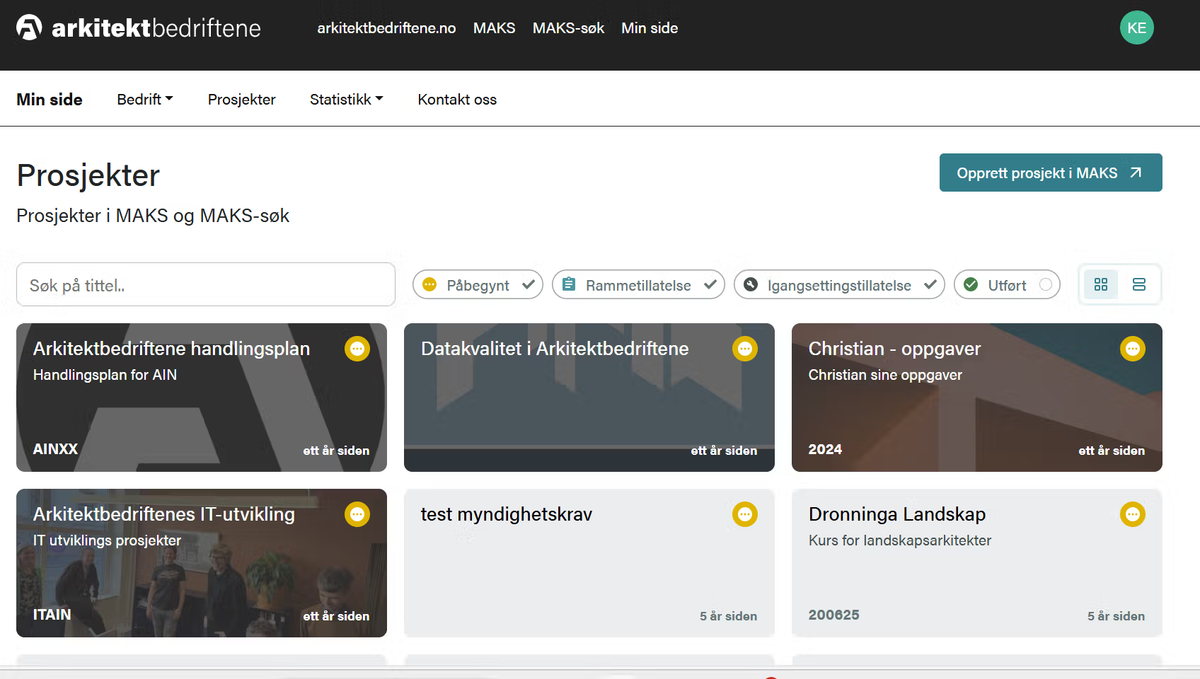Screen dimensions: 1200x679
Task: Select Prosjekter in the navigation bar
Action: (241, 99)
